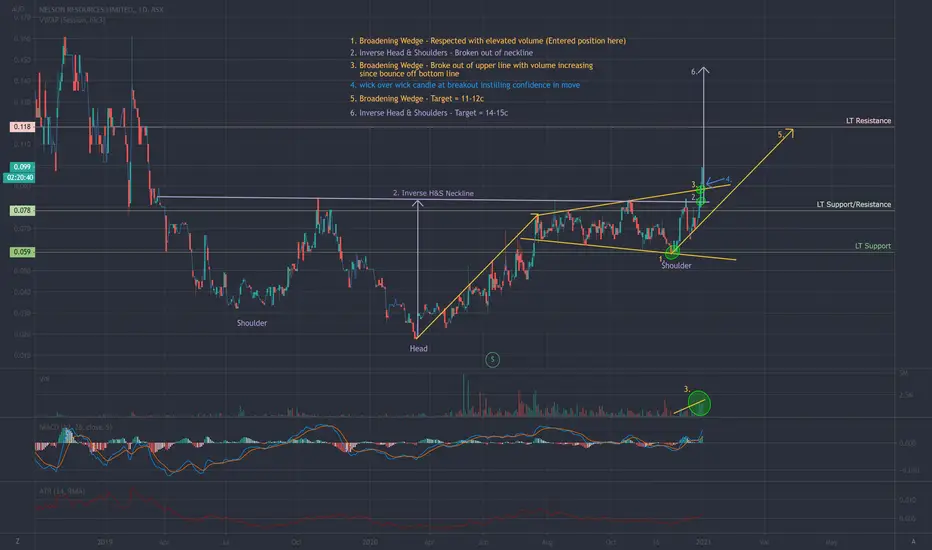
Task: Select the MACD indicator legend
Action: point(75,427)
